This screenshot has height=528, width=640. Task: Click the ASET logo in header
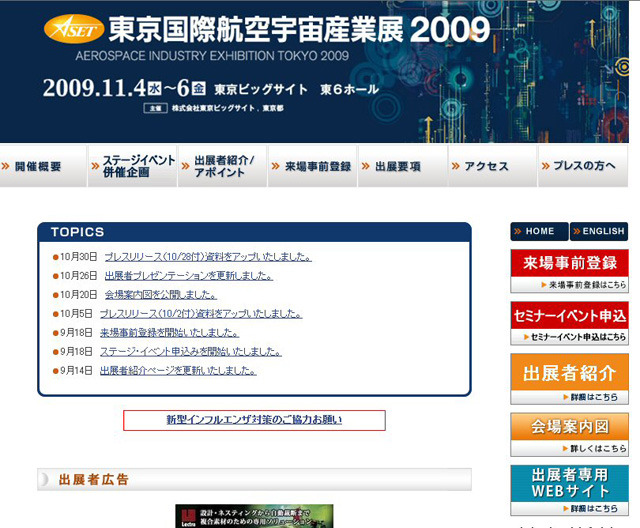(73, 29)
